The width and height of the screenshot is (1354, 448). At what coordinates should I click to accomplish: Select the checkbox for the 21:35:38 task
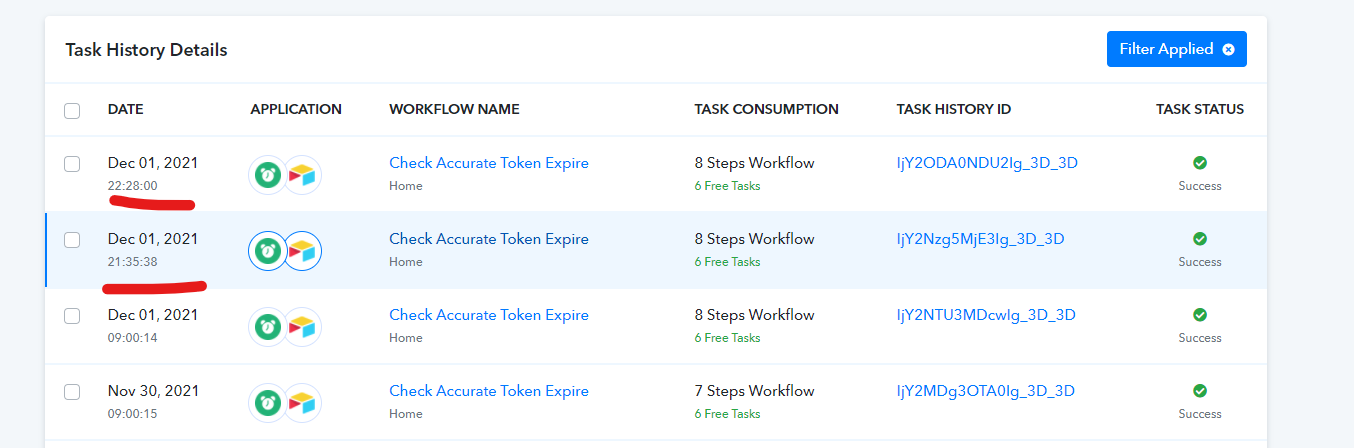point(72,240)
